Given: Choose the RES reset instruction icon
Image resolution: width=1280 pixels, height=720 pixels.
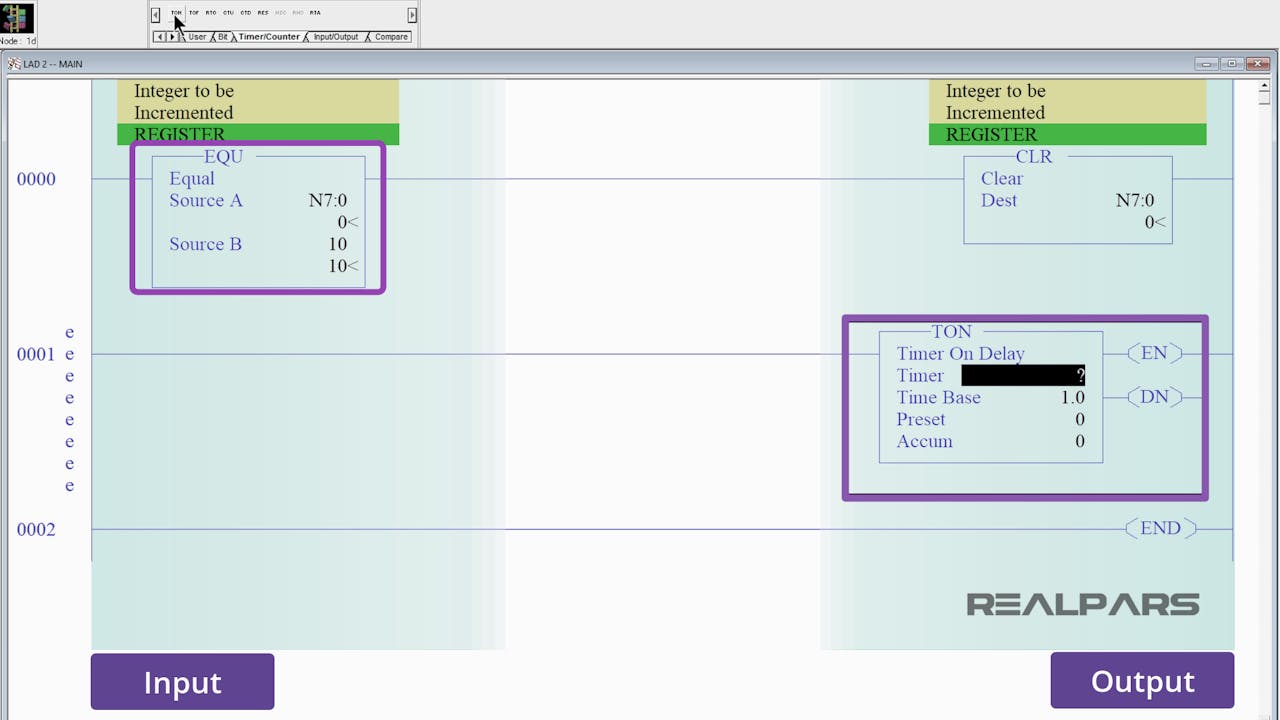Looking at the screenshot, I should pos(263,13).
